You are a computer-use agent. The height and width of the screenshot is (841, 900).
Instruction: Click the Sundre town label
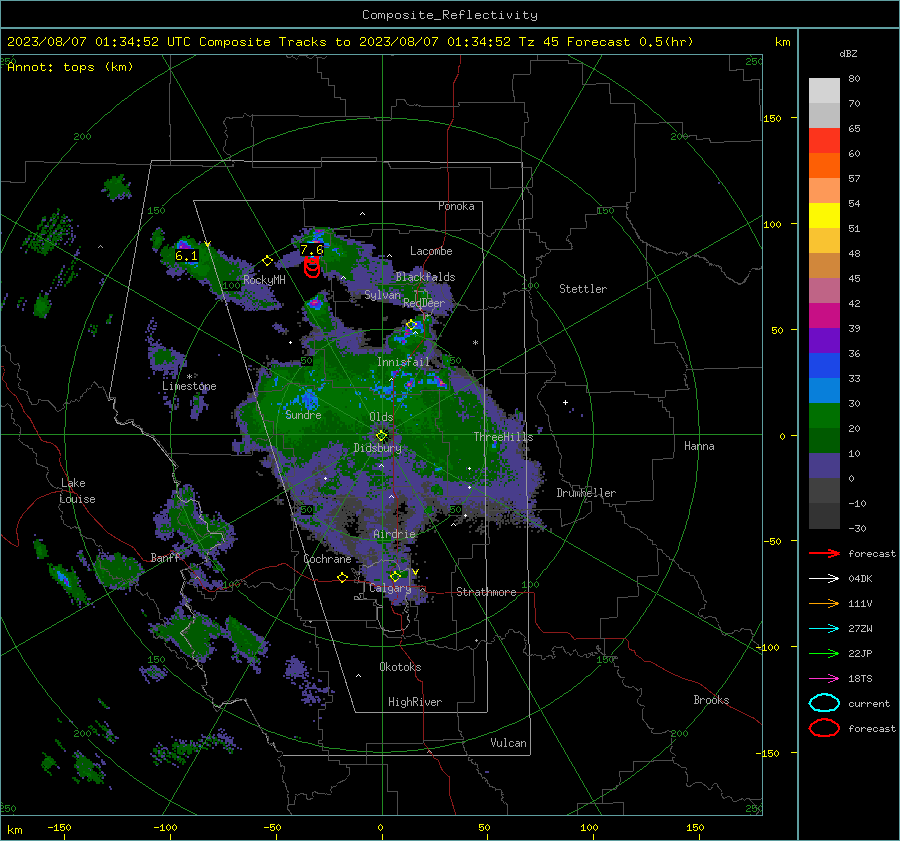pyautogui.click(x=303, y=414)
